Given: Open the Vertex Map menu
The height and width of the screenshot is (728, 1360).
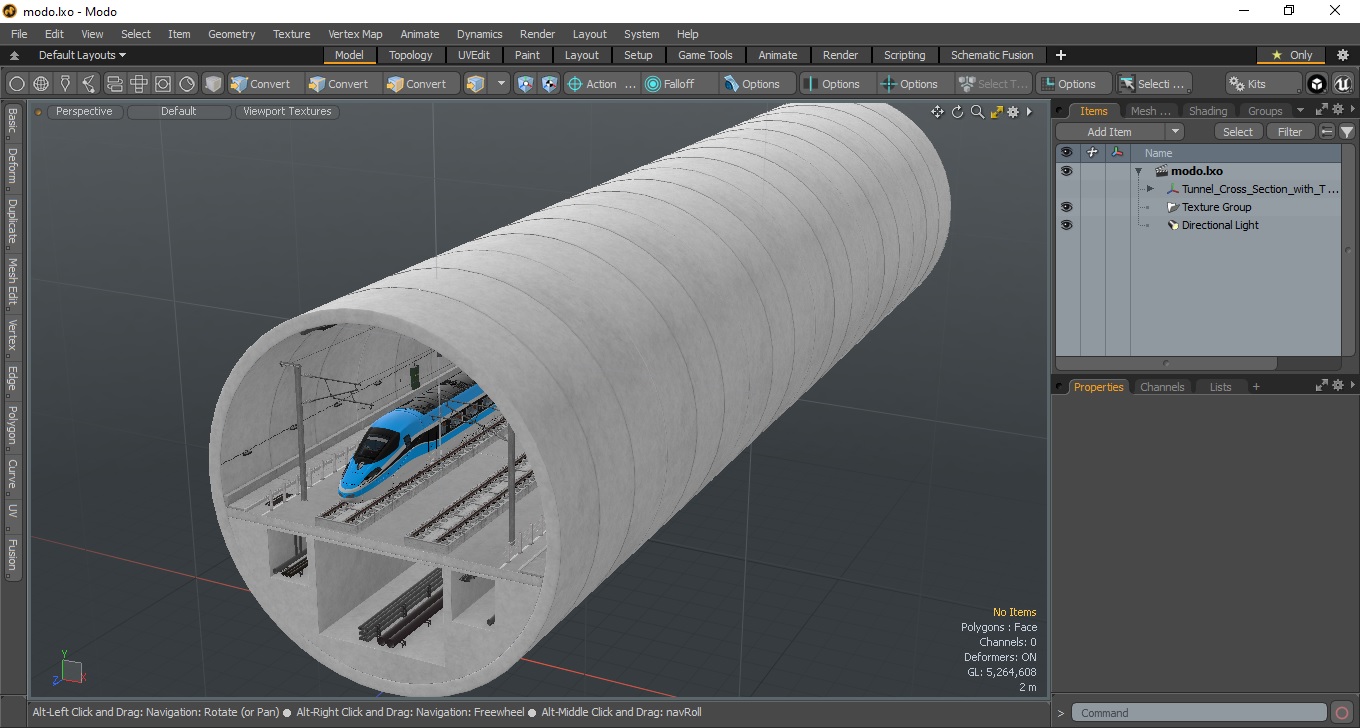Looking at the screenshot, I should point(355,34).
